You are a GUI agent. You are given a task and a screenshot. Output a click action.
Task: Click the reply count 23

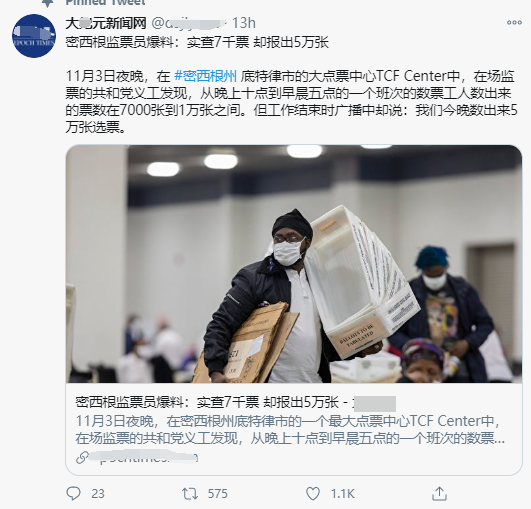98,494
